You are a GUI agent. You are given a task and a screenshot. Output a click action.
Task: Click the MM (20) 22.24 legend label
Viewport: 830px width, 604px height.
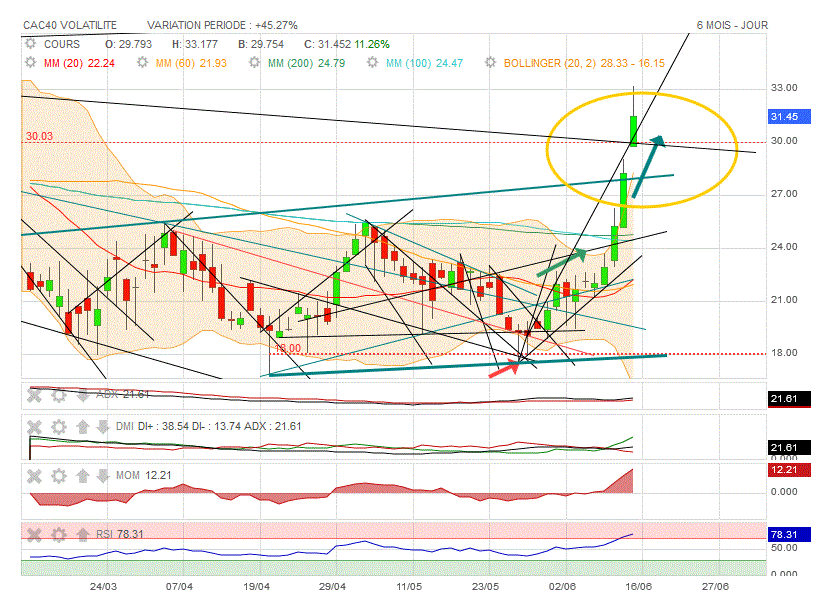(79, 64)
